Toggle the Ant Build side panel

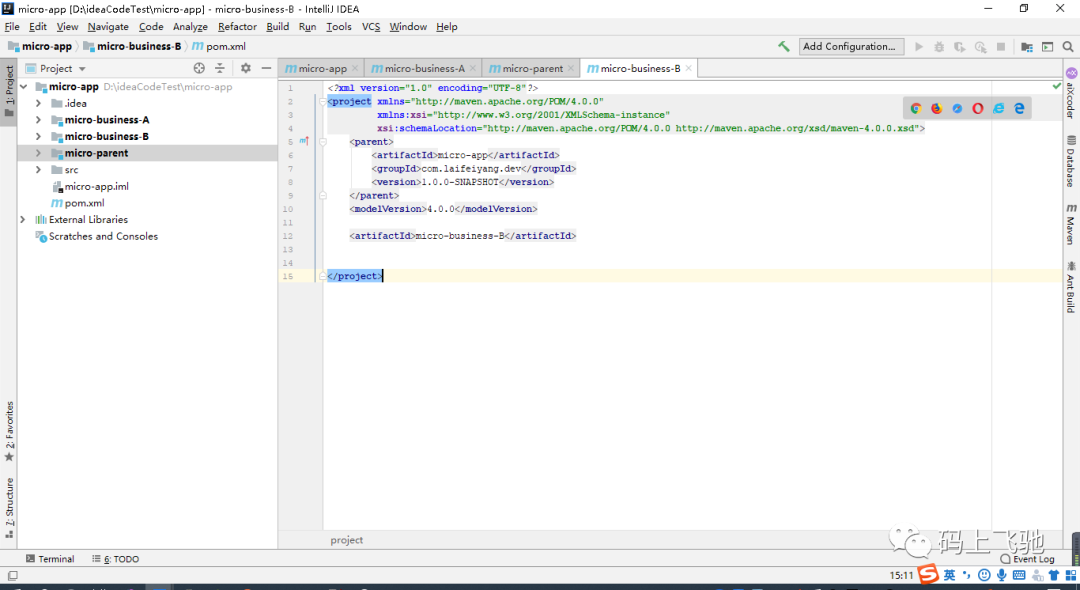coord(1071,287)
